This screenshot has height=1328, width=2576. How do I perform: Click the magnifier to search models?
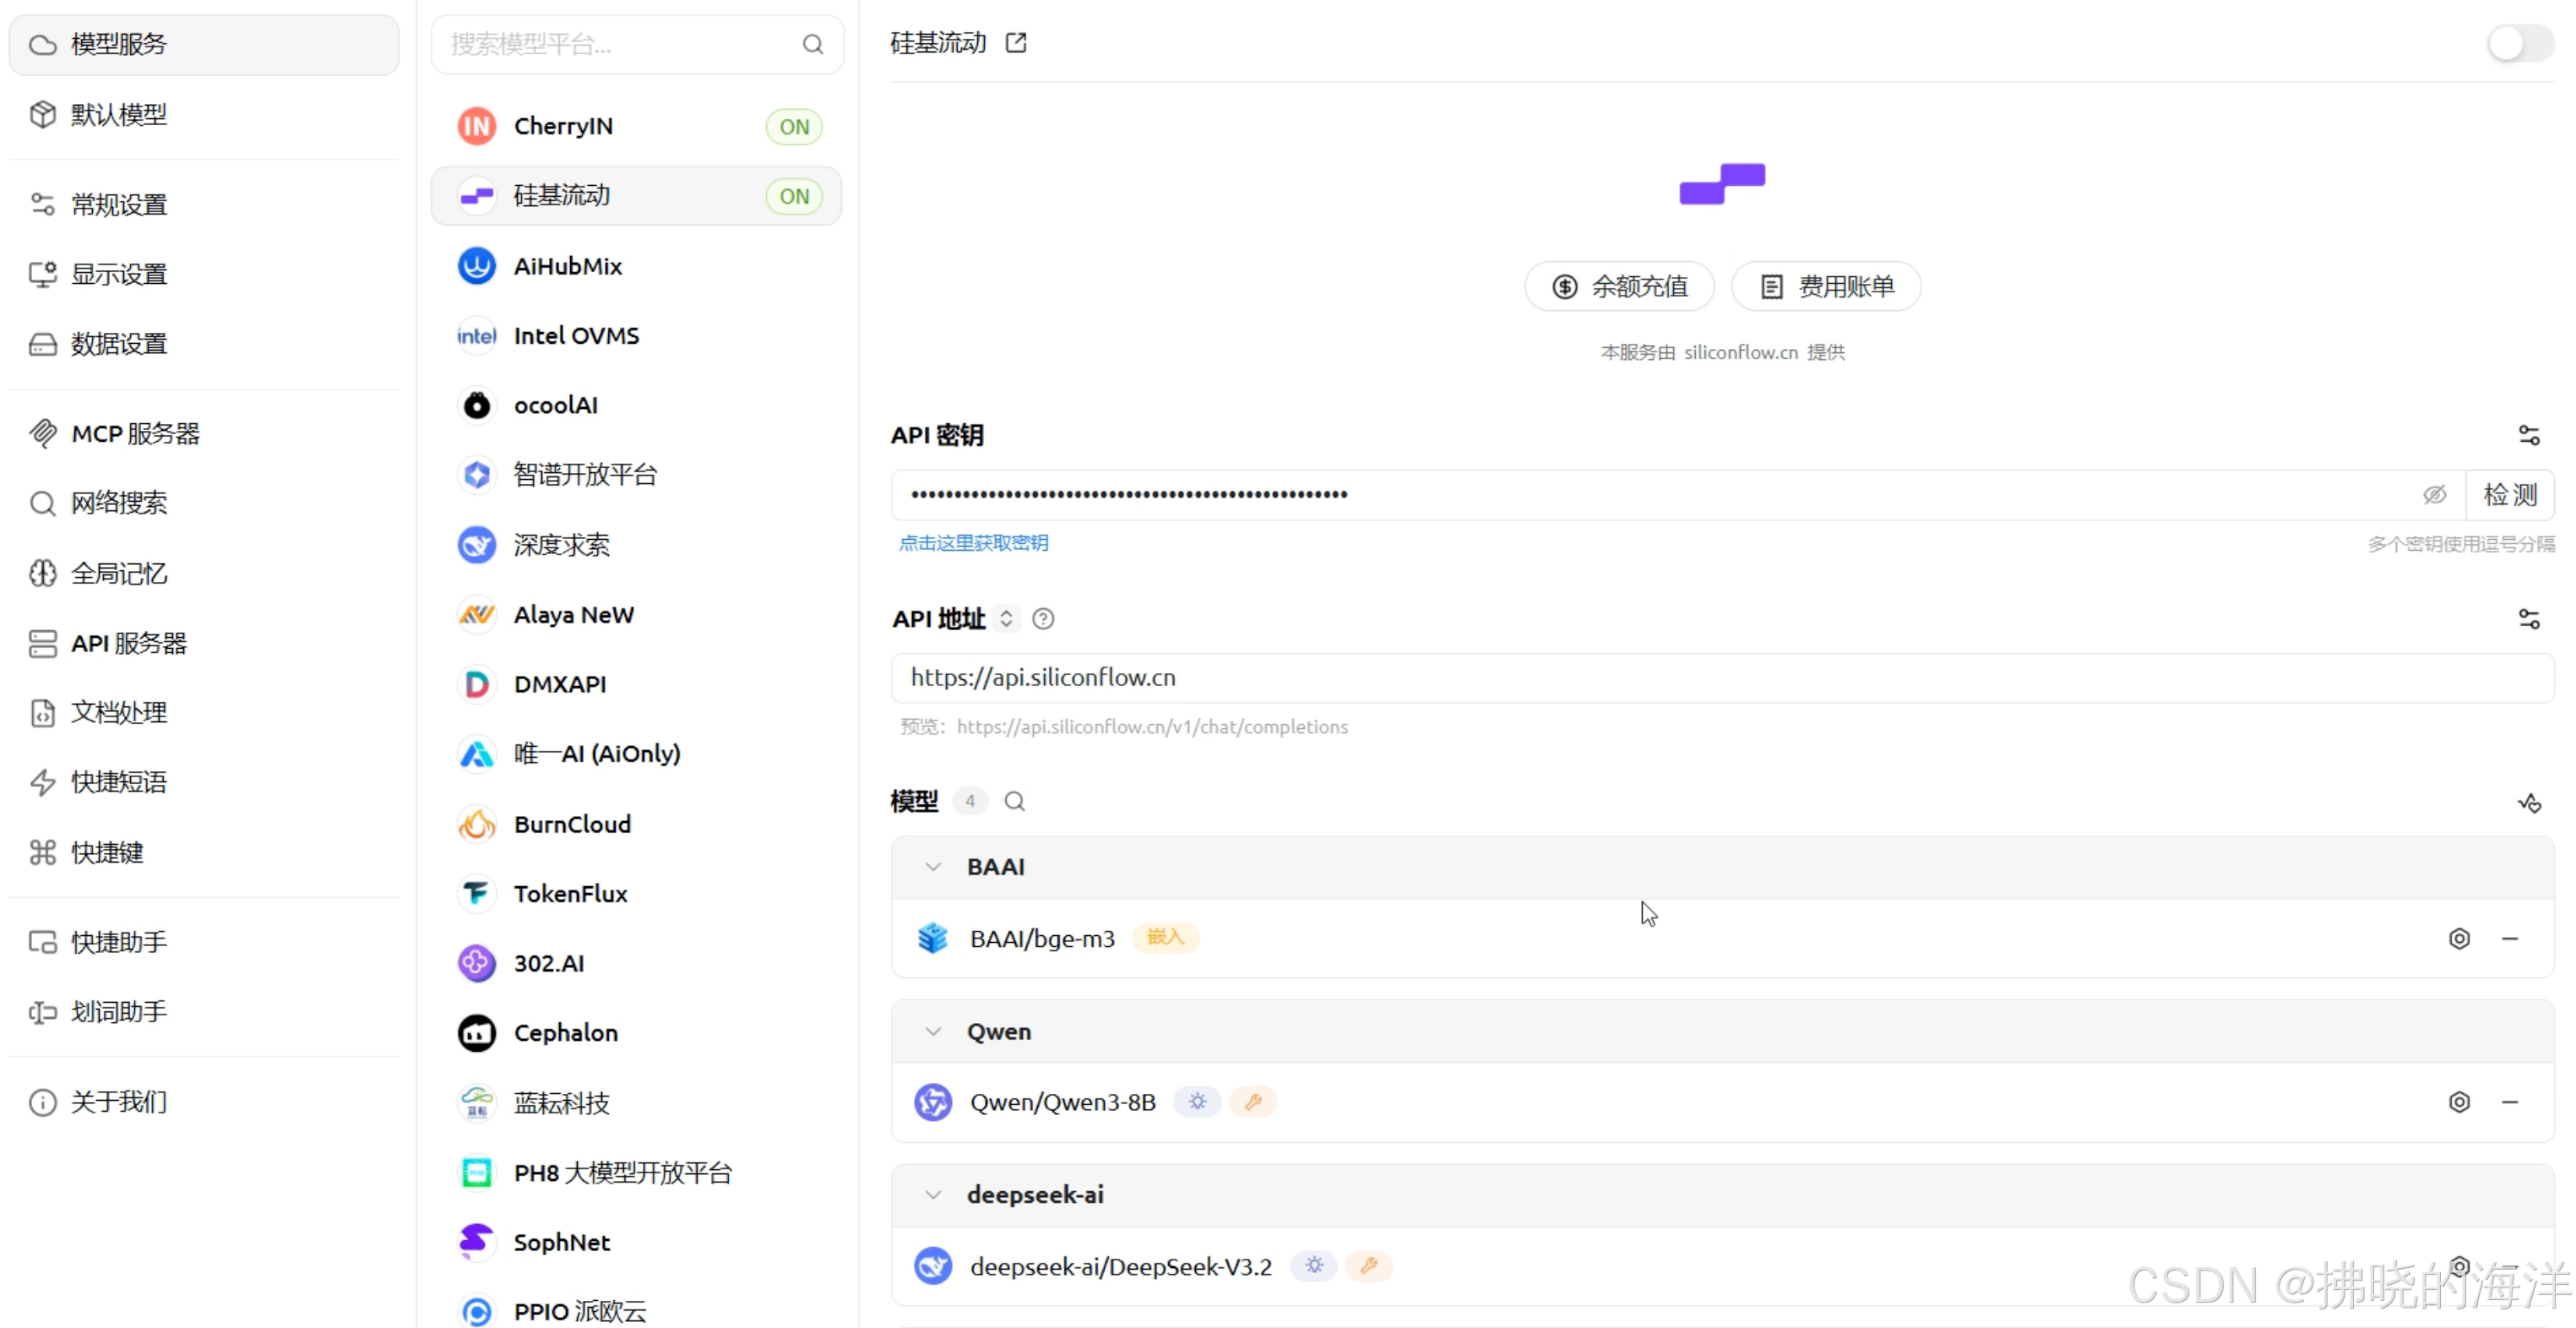(1014, 801)
